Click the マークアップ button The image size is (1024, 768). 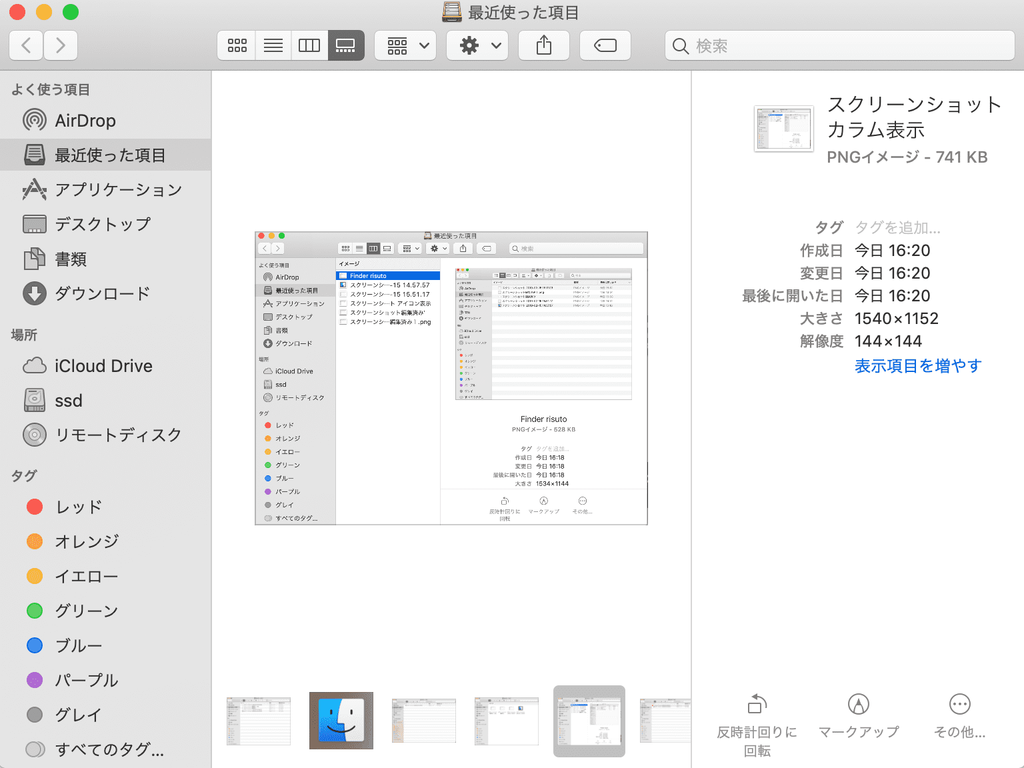click(858, 716)
